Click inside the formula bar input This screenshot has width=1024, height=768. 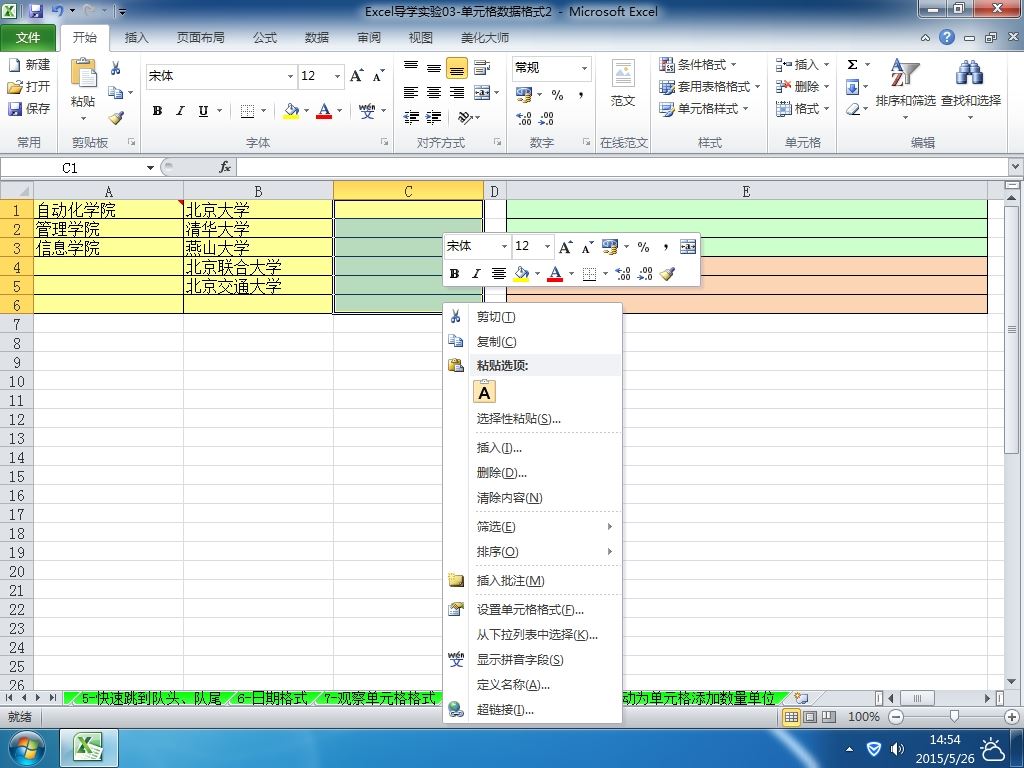pyautogui.click(x=623, y=168)
